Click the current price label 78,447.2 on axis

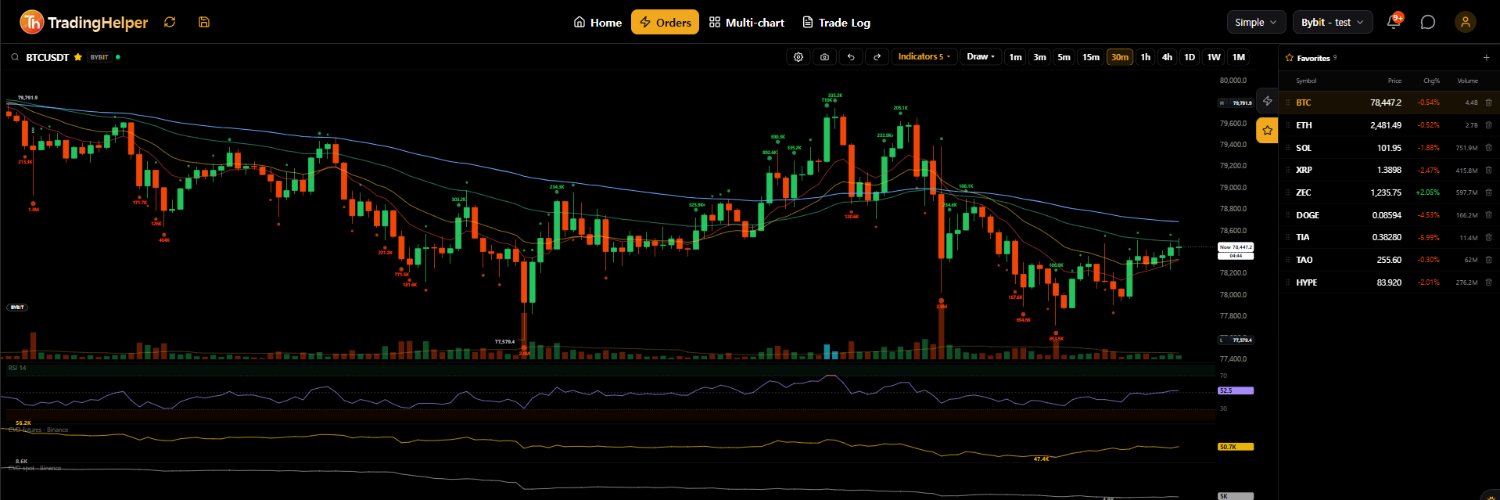pyautogui.click(x=1236, y=246)
